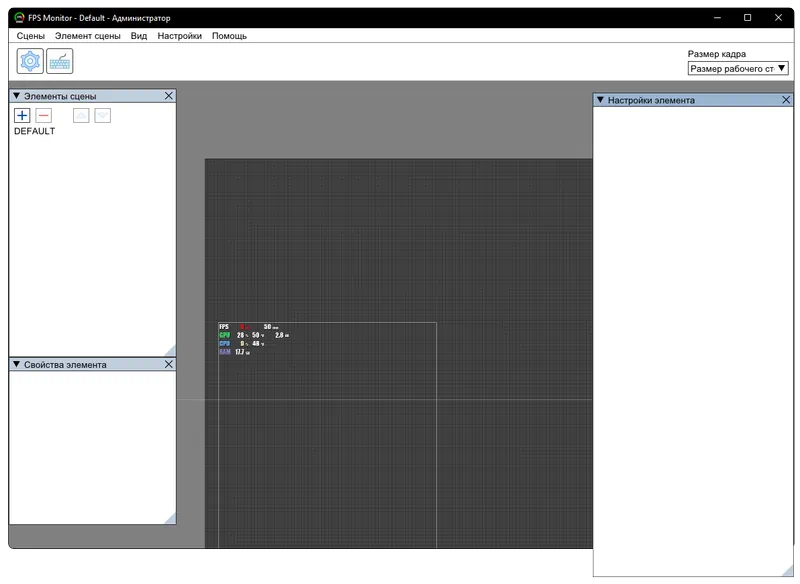Image resolution: width=800 pixels, height=584 pixels.
Task: Close the Настройки элемента panel
Action: click(787, 100)
